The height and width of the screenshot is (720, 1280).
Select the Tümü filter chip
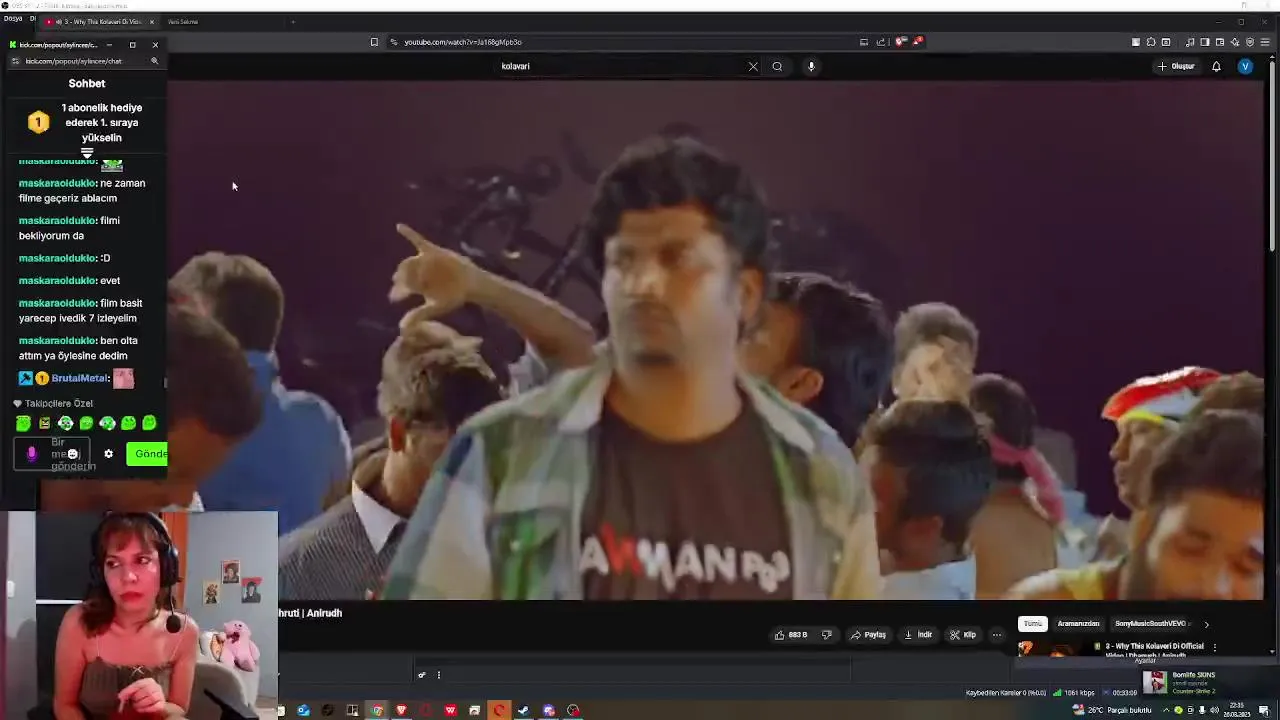pos(1033,623)
